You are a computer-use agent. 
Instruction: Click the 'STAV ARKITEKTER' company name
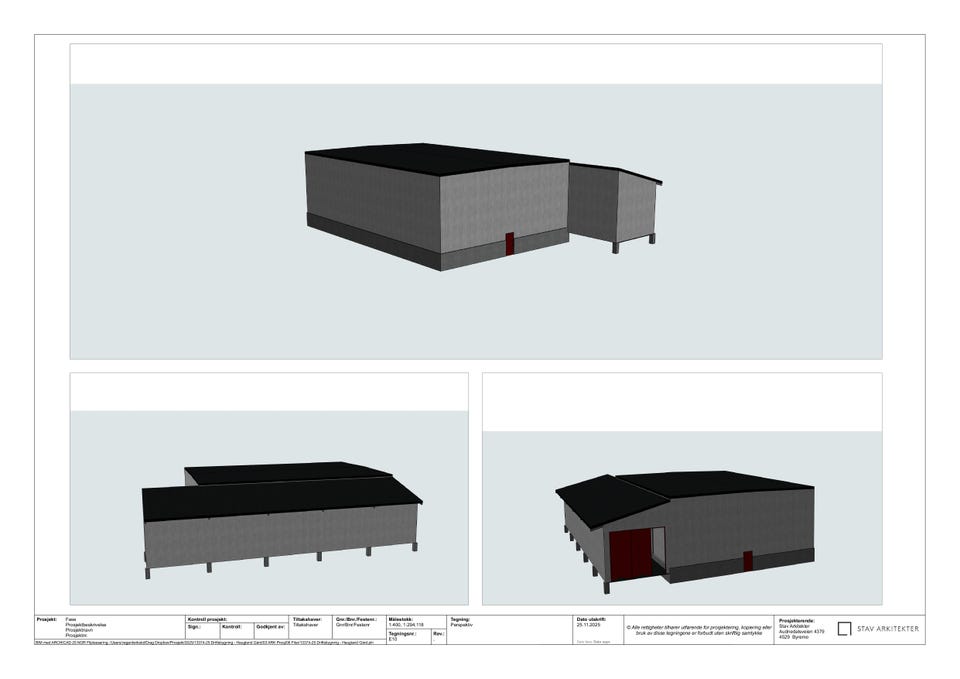888,629
